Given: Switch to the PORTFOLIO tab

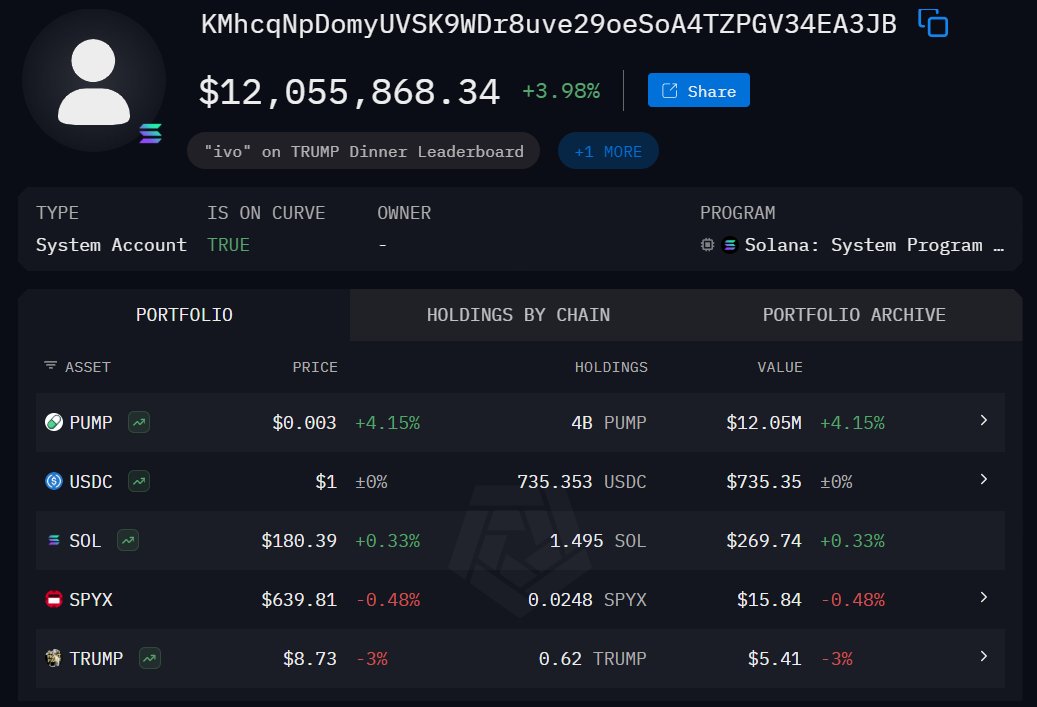Looking at the screenshot, I should (x=184, y=315).
